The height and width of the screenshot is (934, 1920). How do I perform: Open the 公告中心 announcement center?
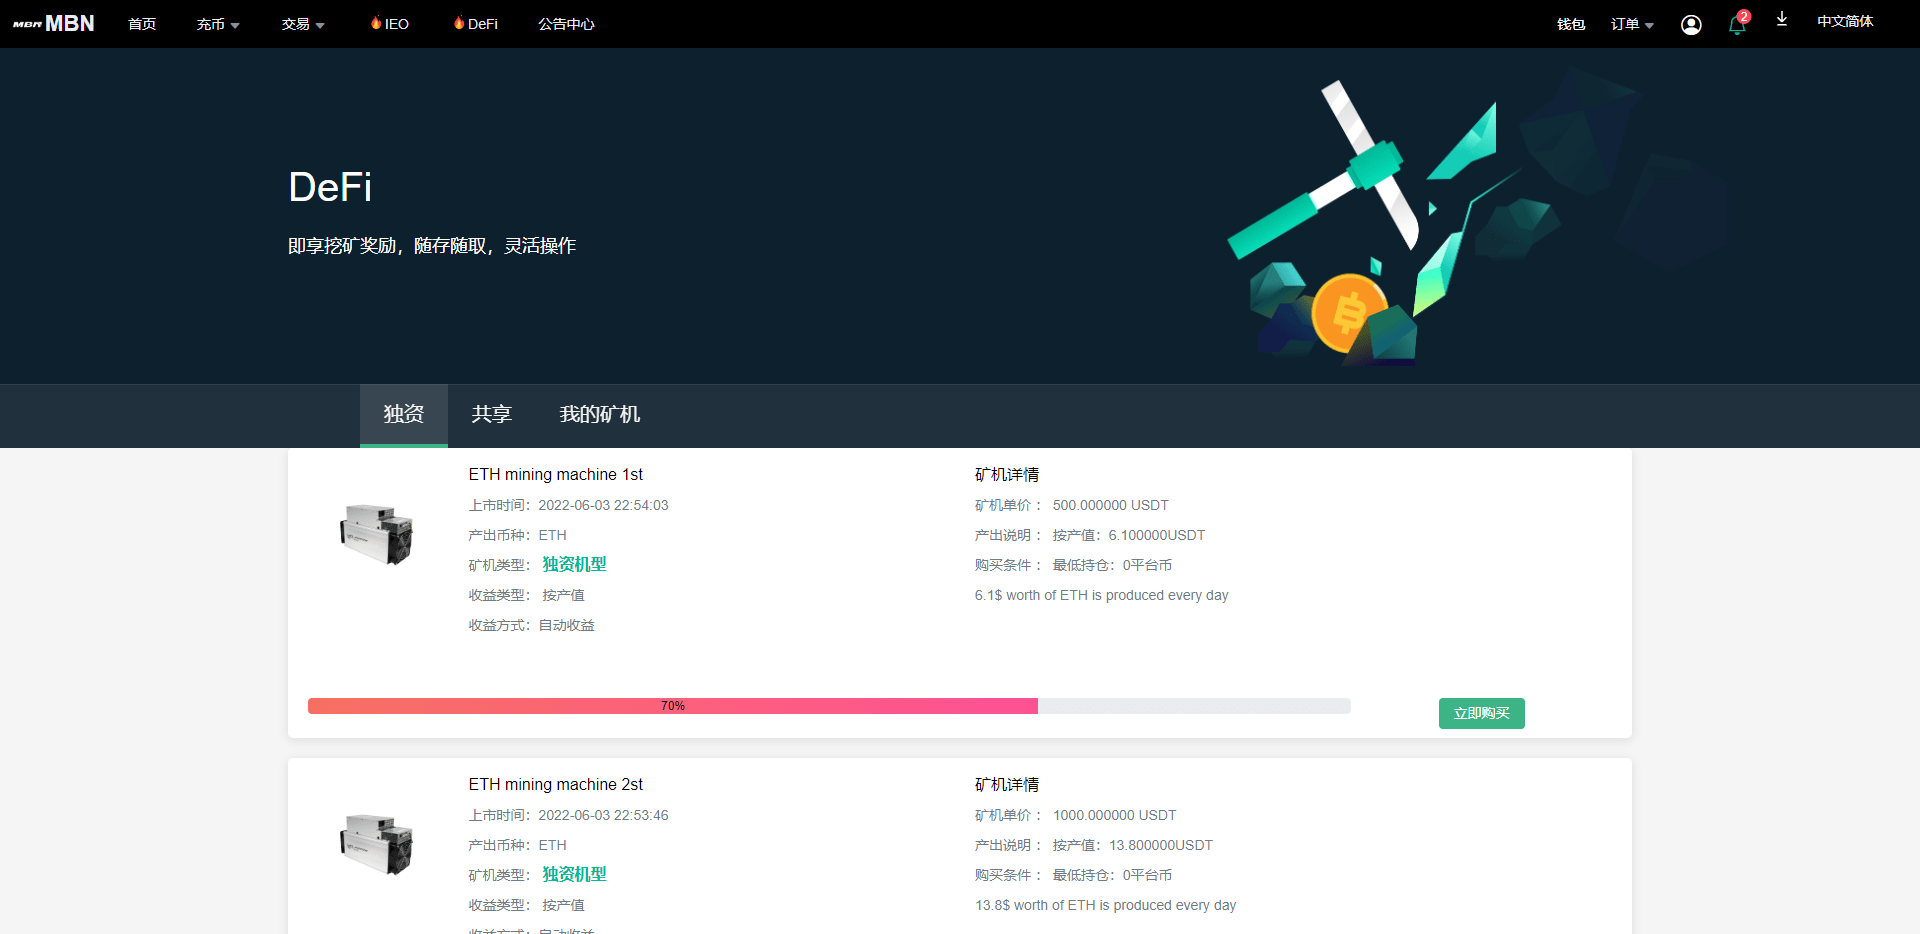tap(566, 23)
